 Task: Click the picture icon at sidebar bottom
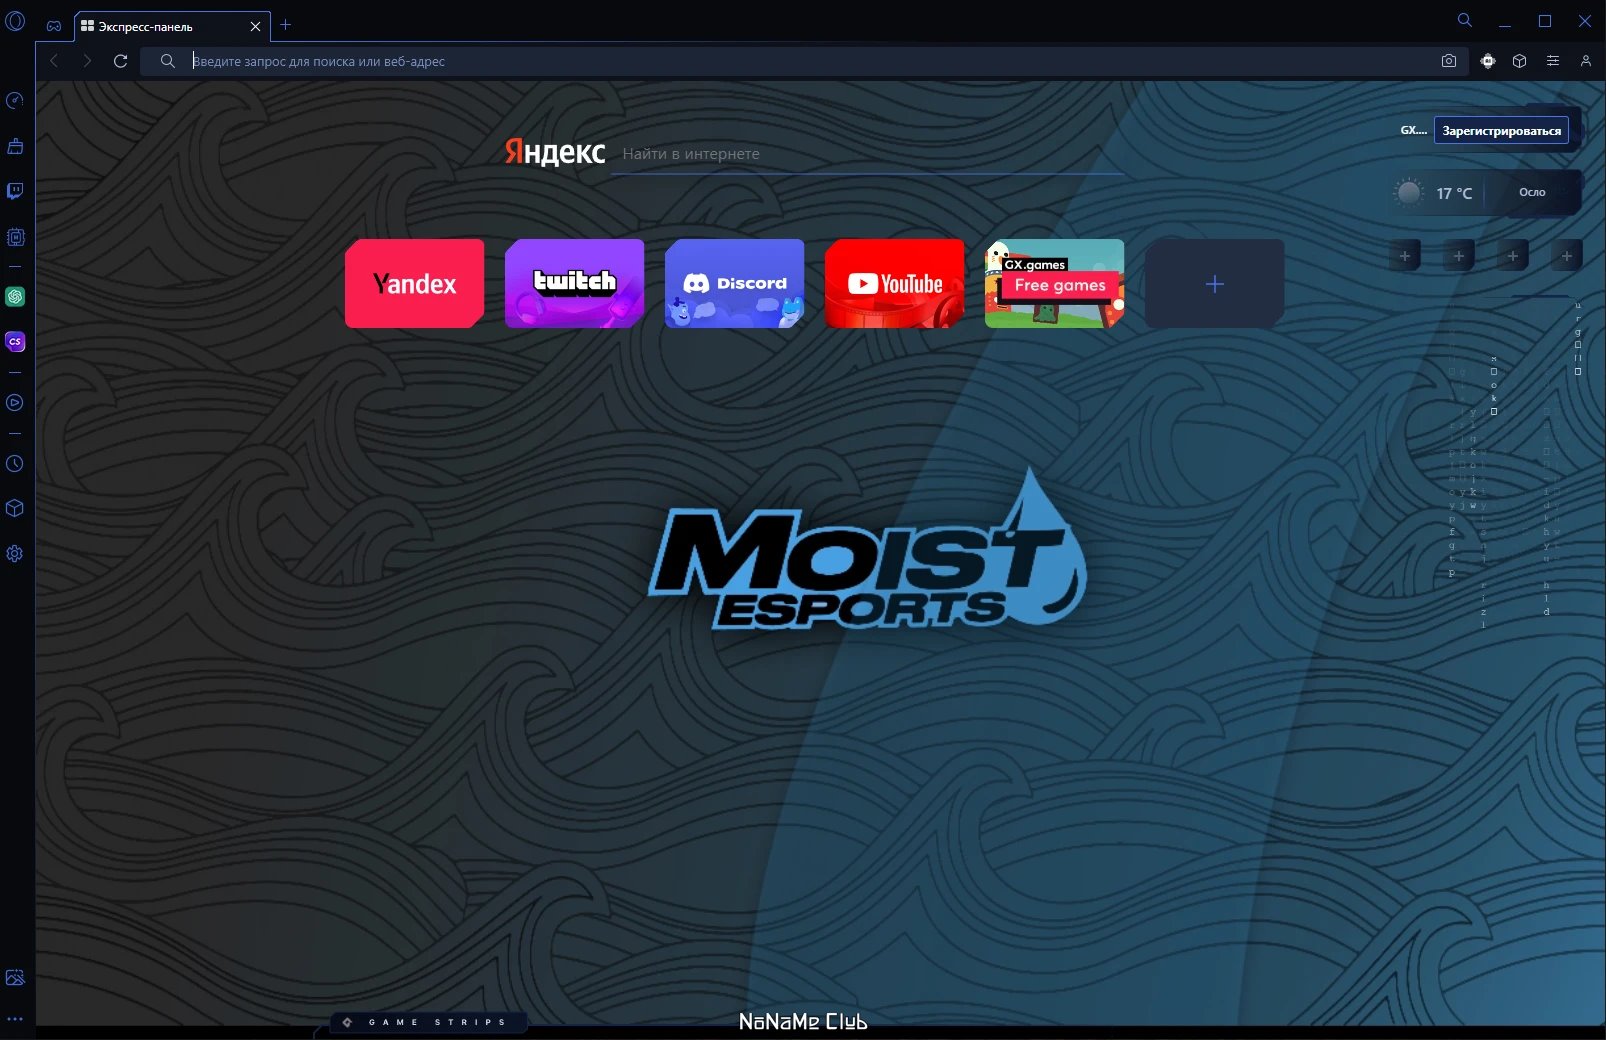[15, 978]
